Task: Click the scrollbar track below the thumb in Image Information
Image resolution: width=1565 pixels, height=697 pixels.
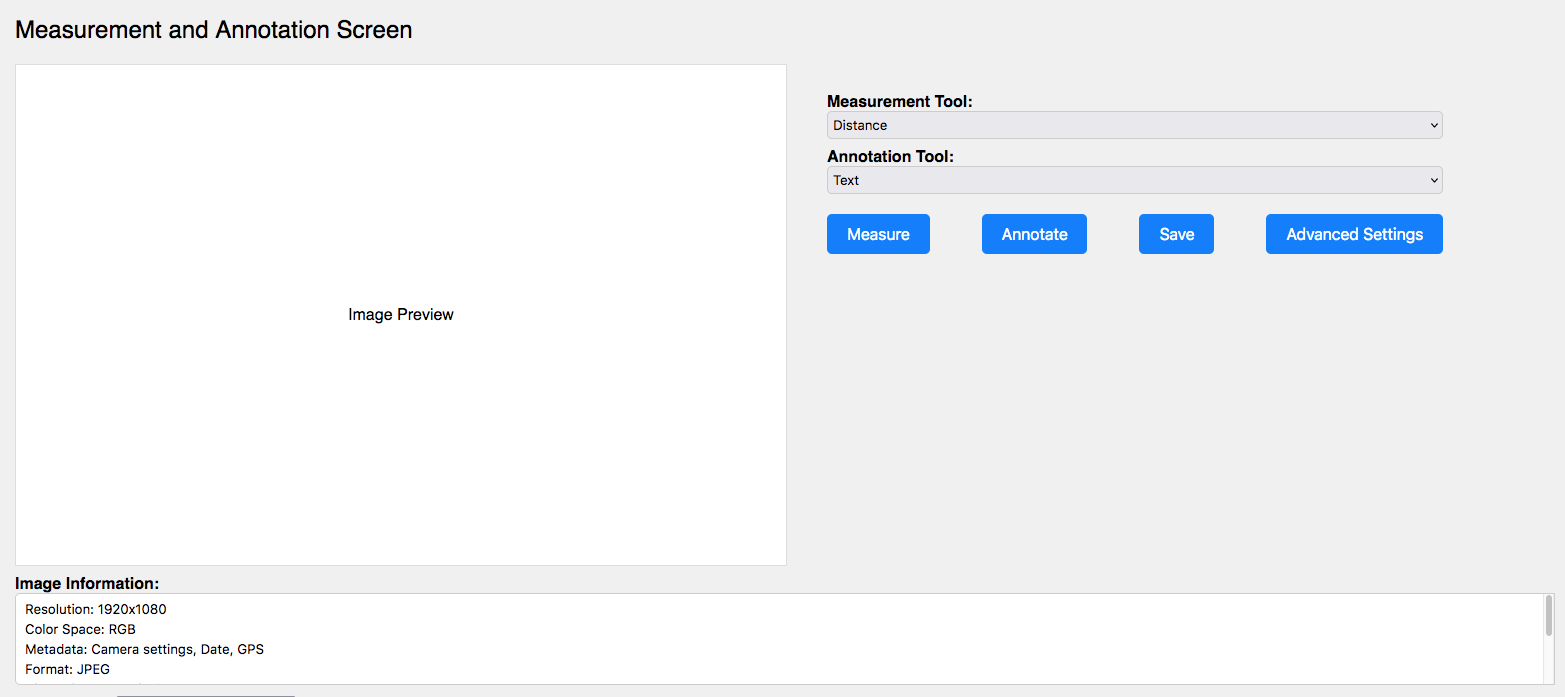Action: [x=1549, y=661]
